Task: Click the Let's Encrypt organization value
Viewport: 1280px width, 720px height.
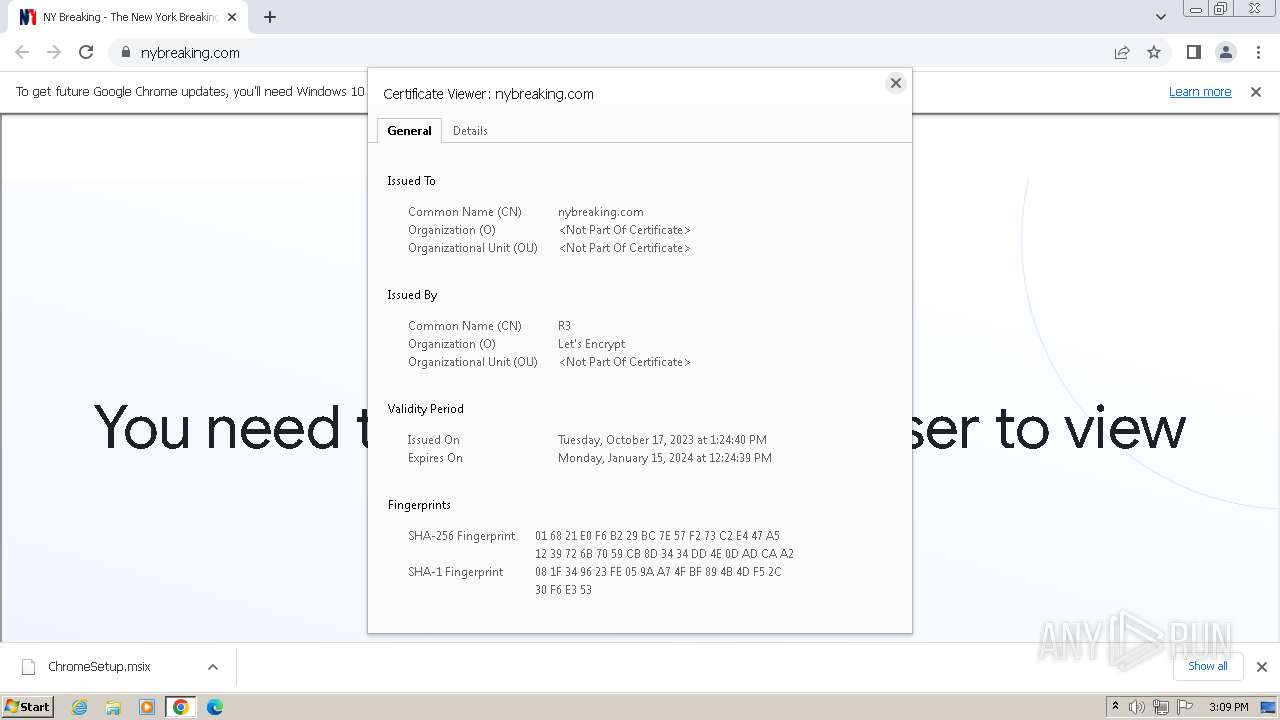Action: coord(592,344)
